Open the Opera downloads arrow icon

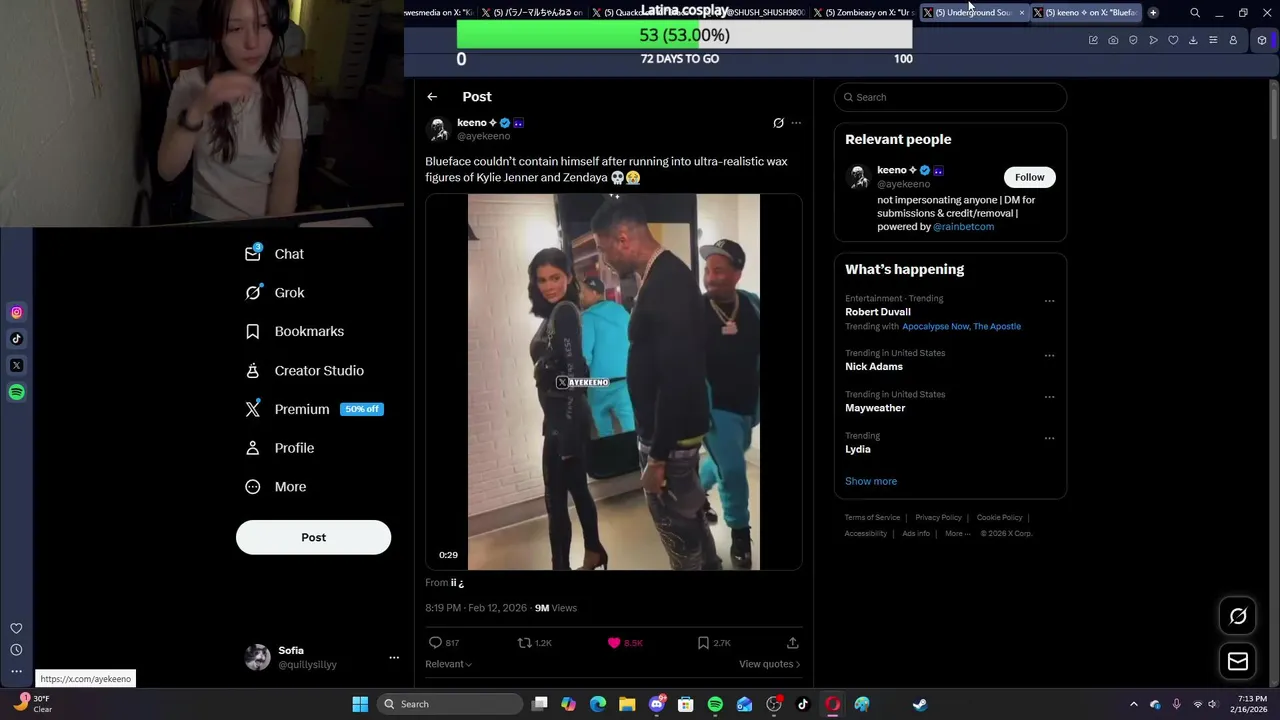[x=1193, y=40]
